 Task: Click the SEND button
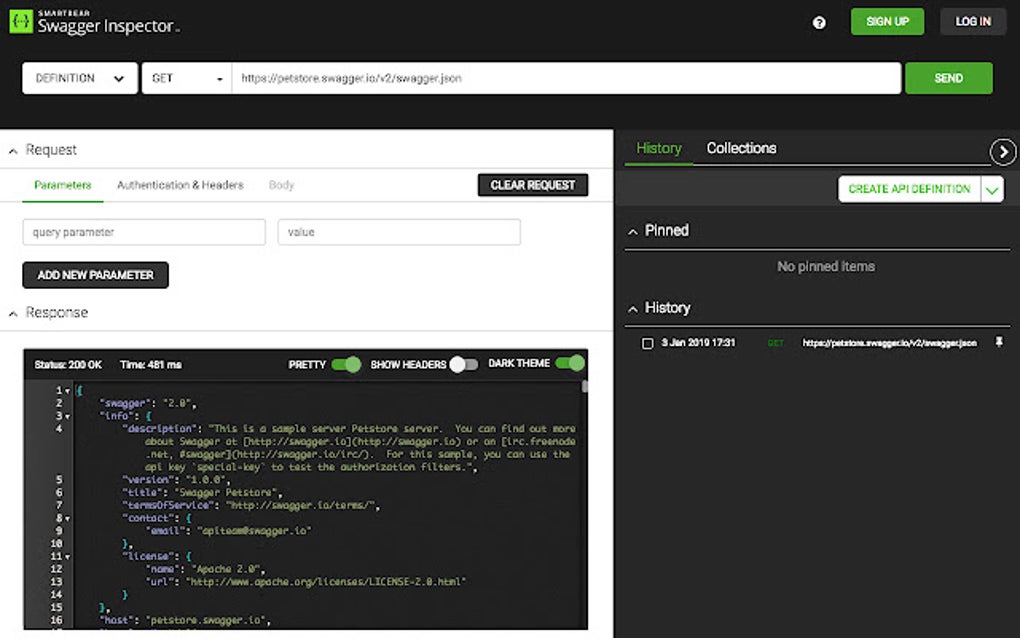(948, 77)
